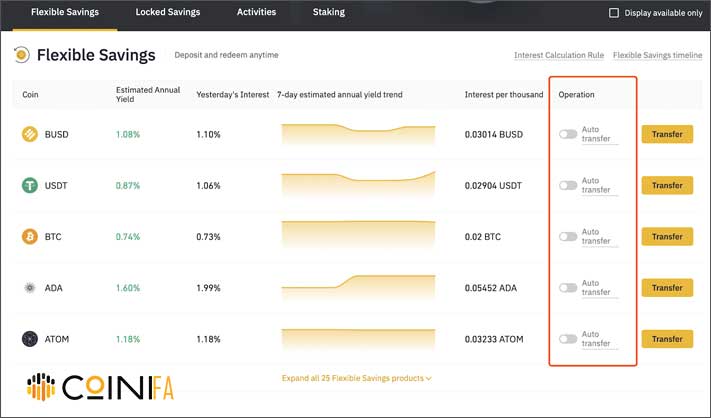711x418 pixels.
Task: Click Transfer button for BTC
Action: coord(667,237)
